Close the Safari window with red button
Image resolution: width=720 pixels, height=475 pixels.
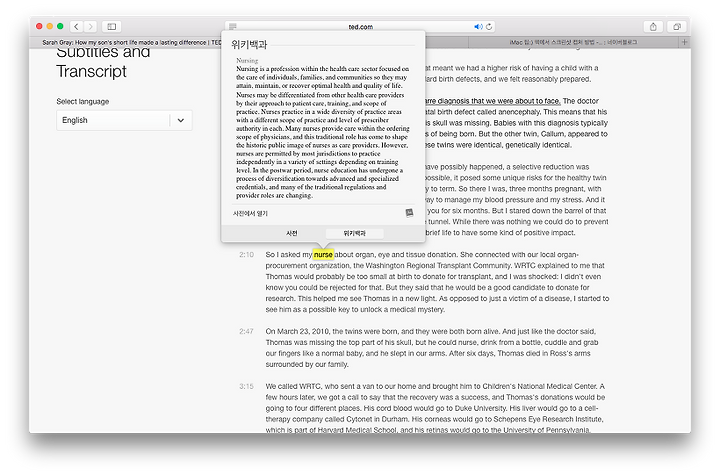(x=39, y=27)
